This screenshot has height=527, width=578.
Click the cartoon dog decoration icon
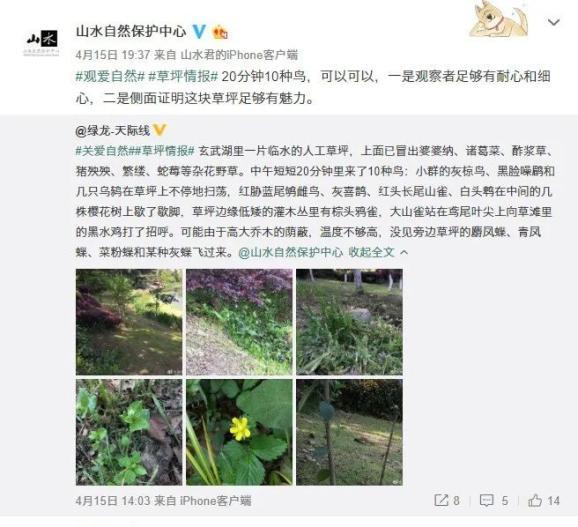tap(498, 19)
